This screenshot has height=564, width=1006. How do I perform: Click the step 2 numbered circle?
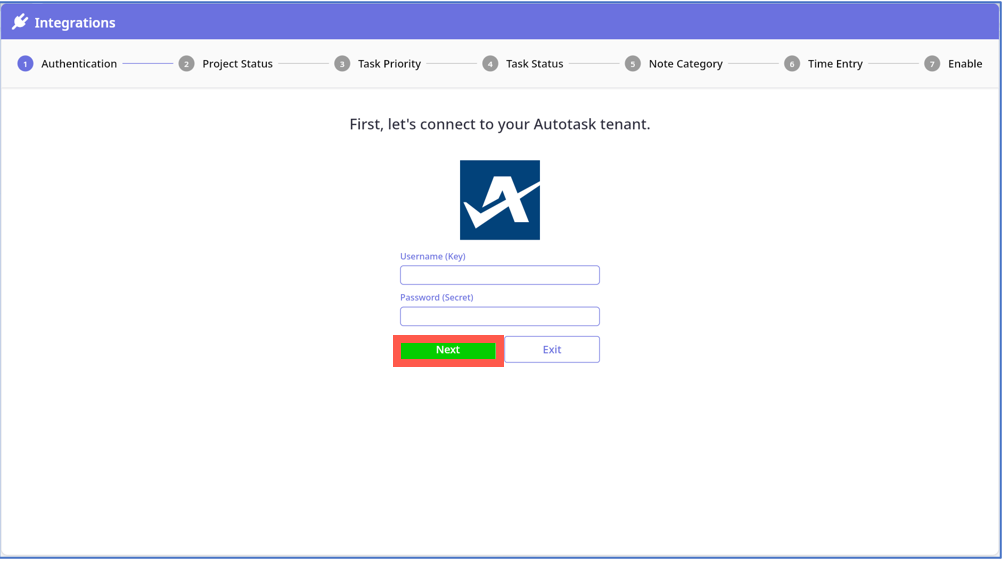click(x=186, y=64)
